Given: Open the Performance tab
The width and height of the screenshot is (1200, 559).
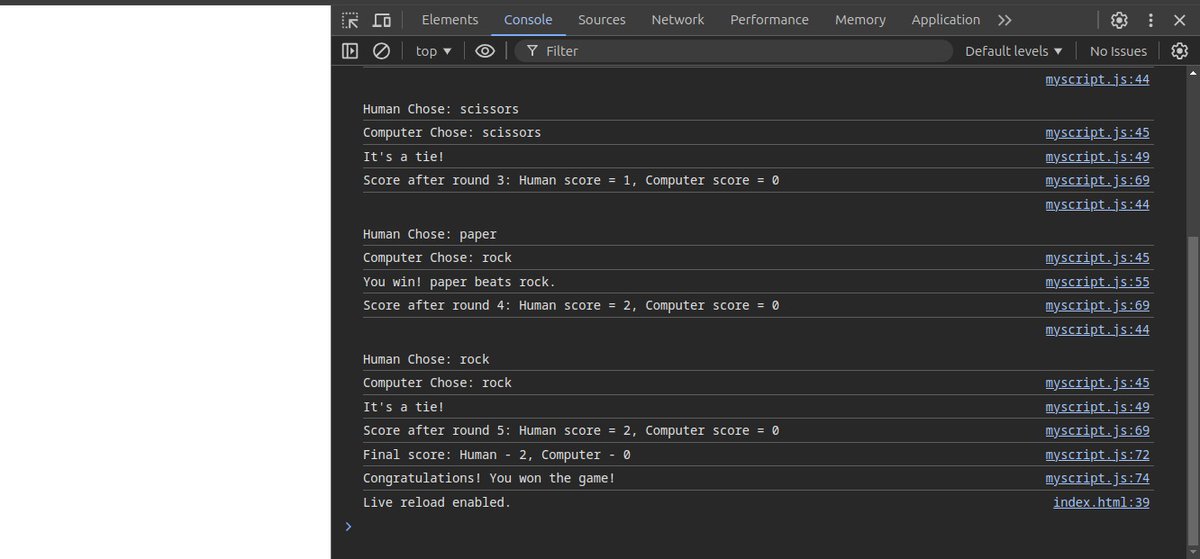Looking at the screenshot, I should tap(770, 20).
